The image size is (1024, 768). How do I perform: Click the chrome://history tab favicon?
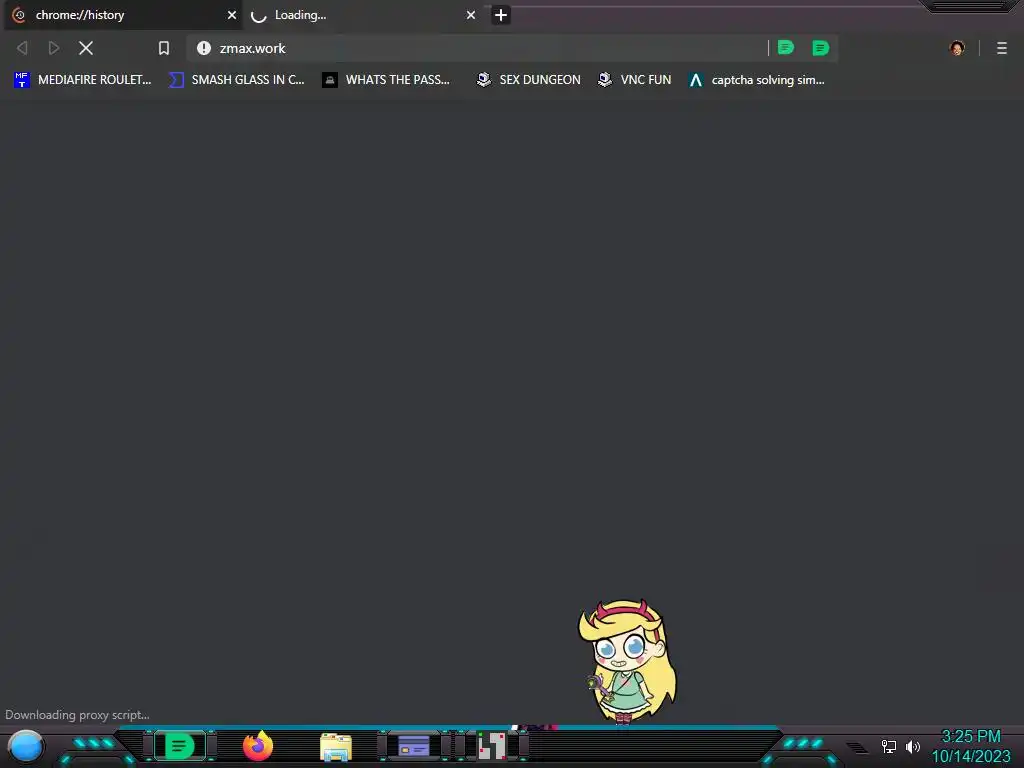pos(20,15)
